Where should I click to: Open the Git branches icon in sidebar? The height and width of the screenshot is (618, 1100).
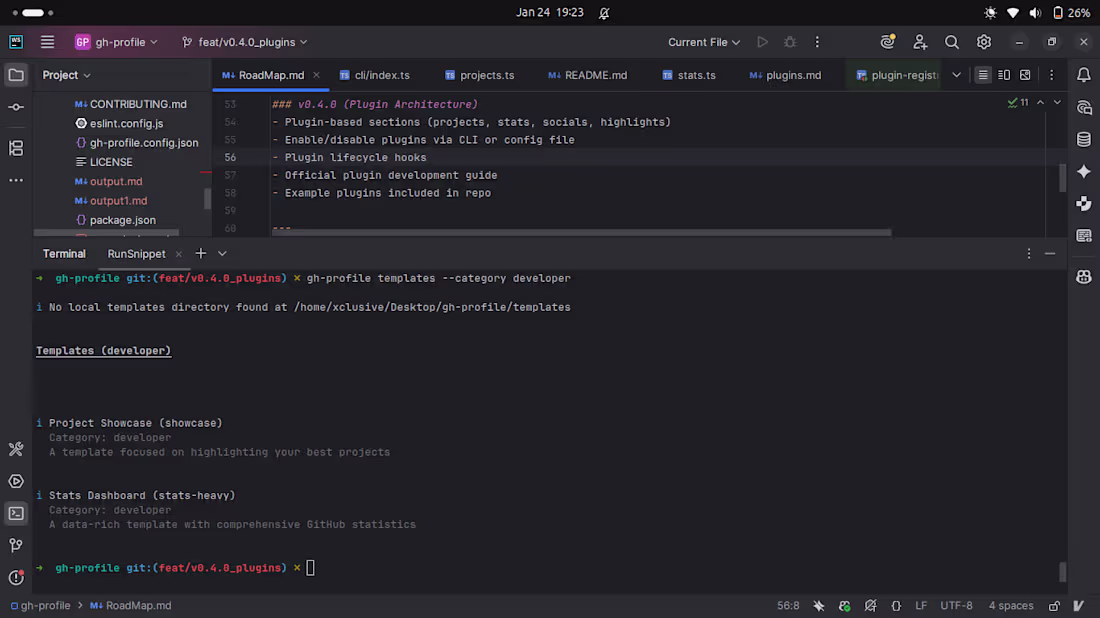(x=16, y=545)
